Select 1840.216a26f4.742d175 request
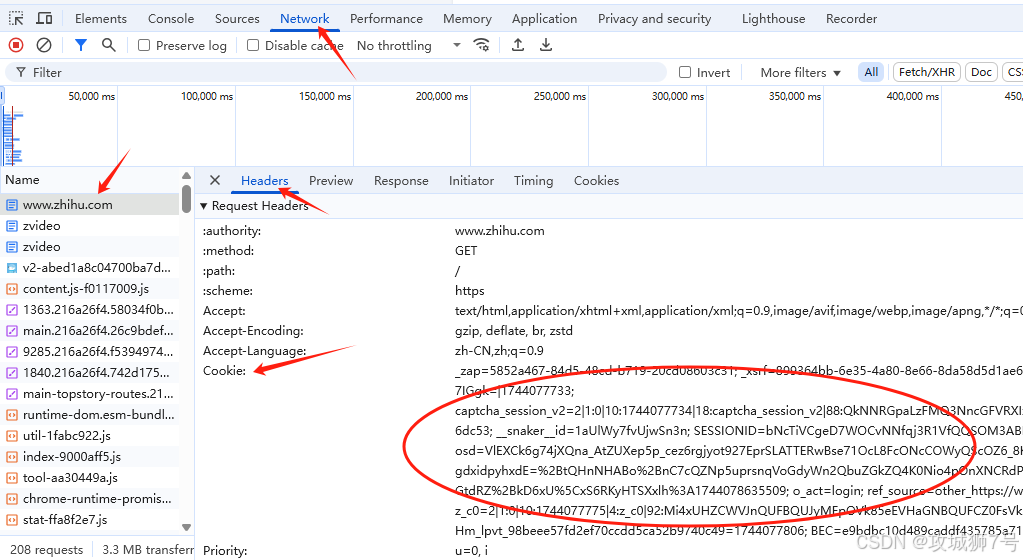The height and width of the screenshot is (560, 1023). pos(89,373)
